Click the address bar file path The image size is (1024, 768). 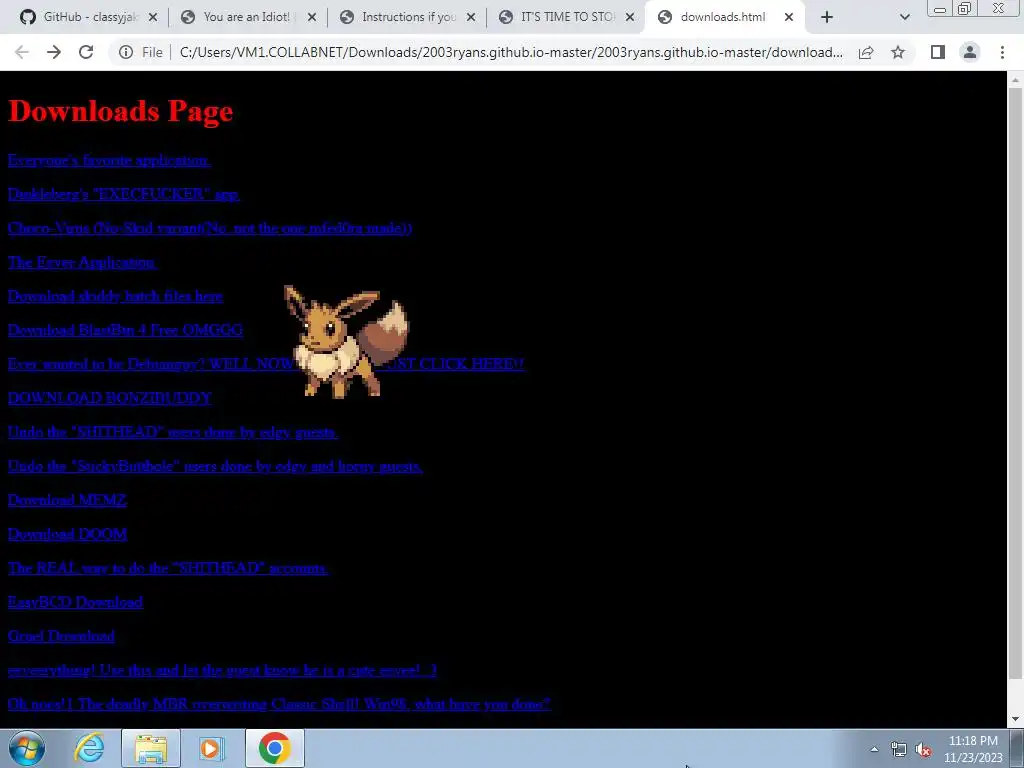(511, 52)
